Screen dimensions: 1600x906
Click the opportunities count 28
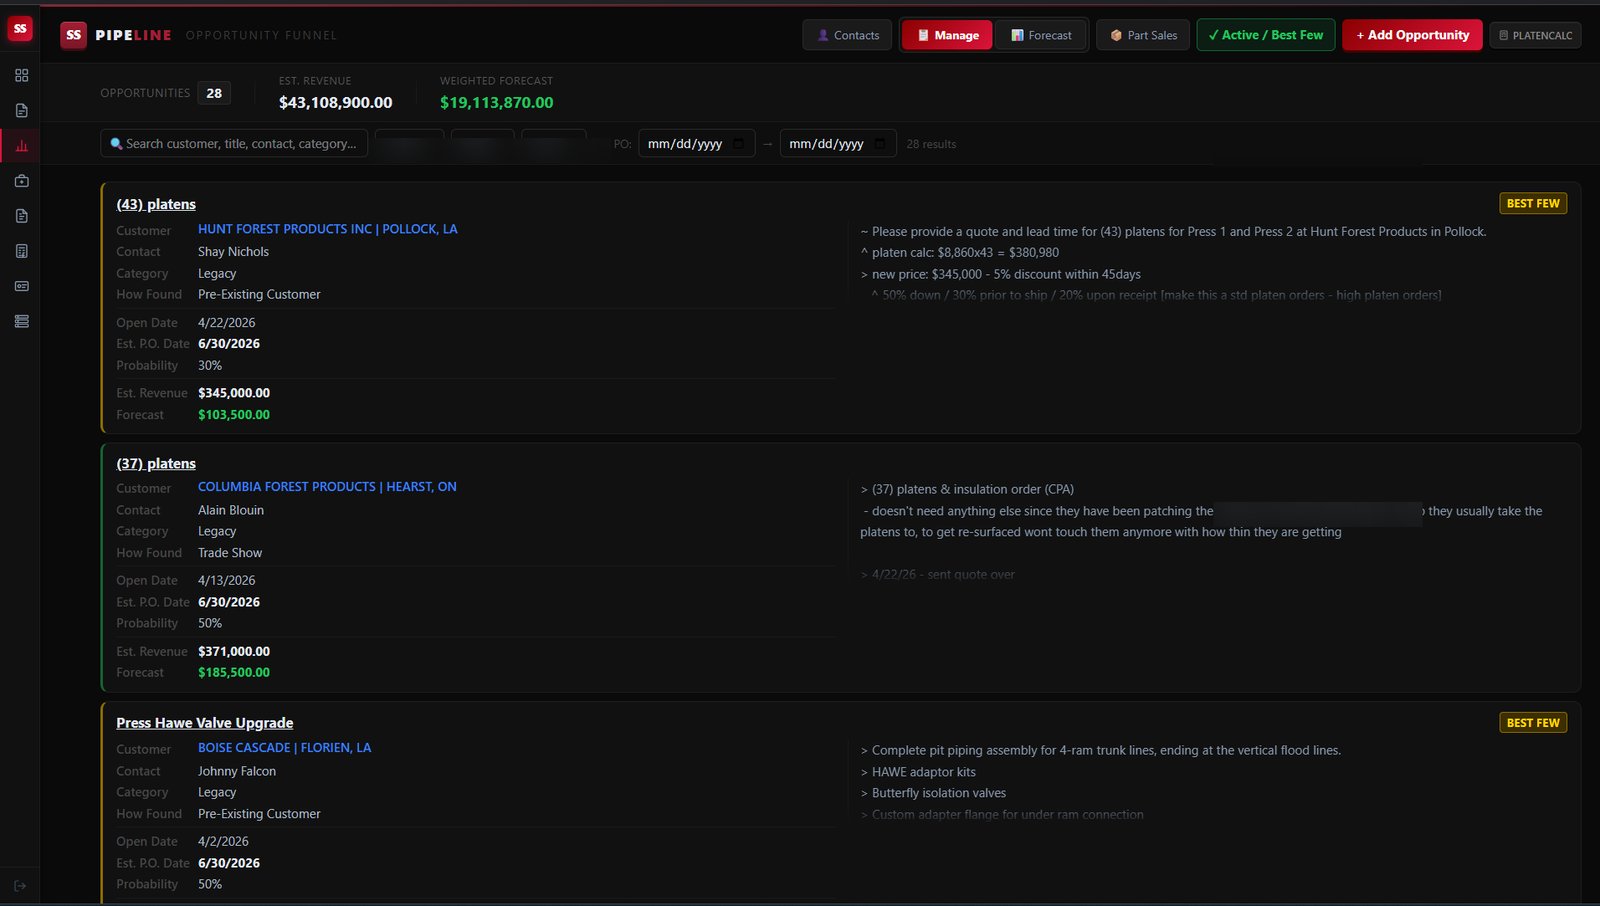point(214,93)
